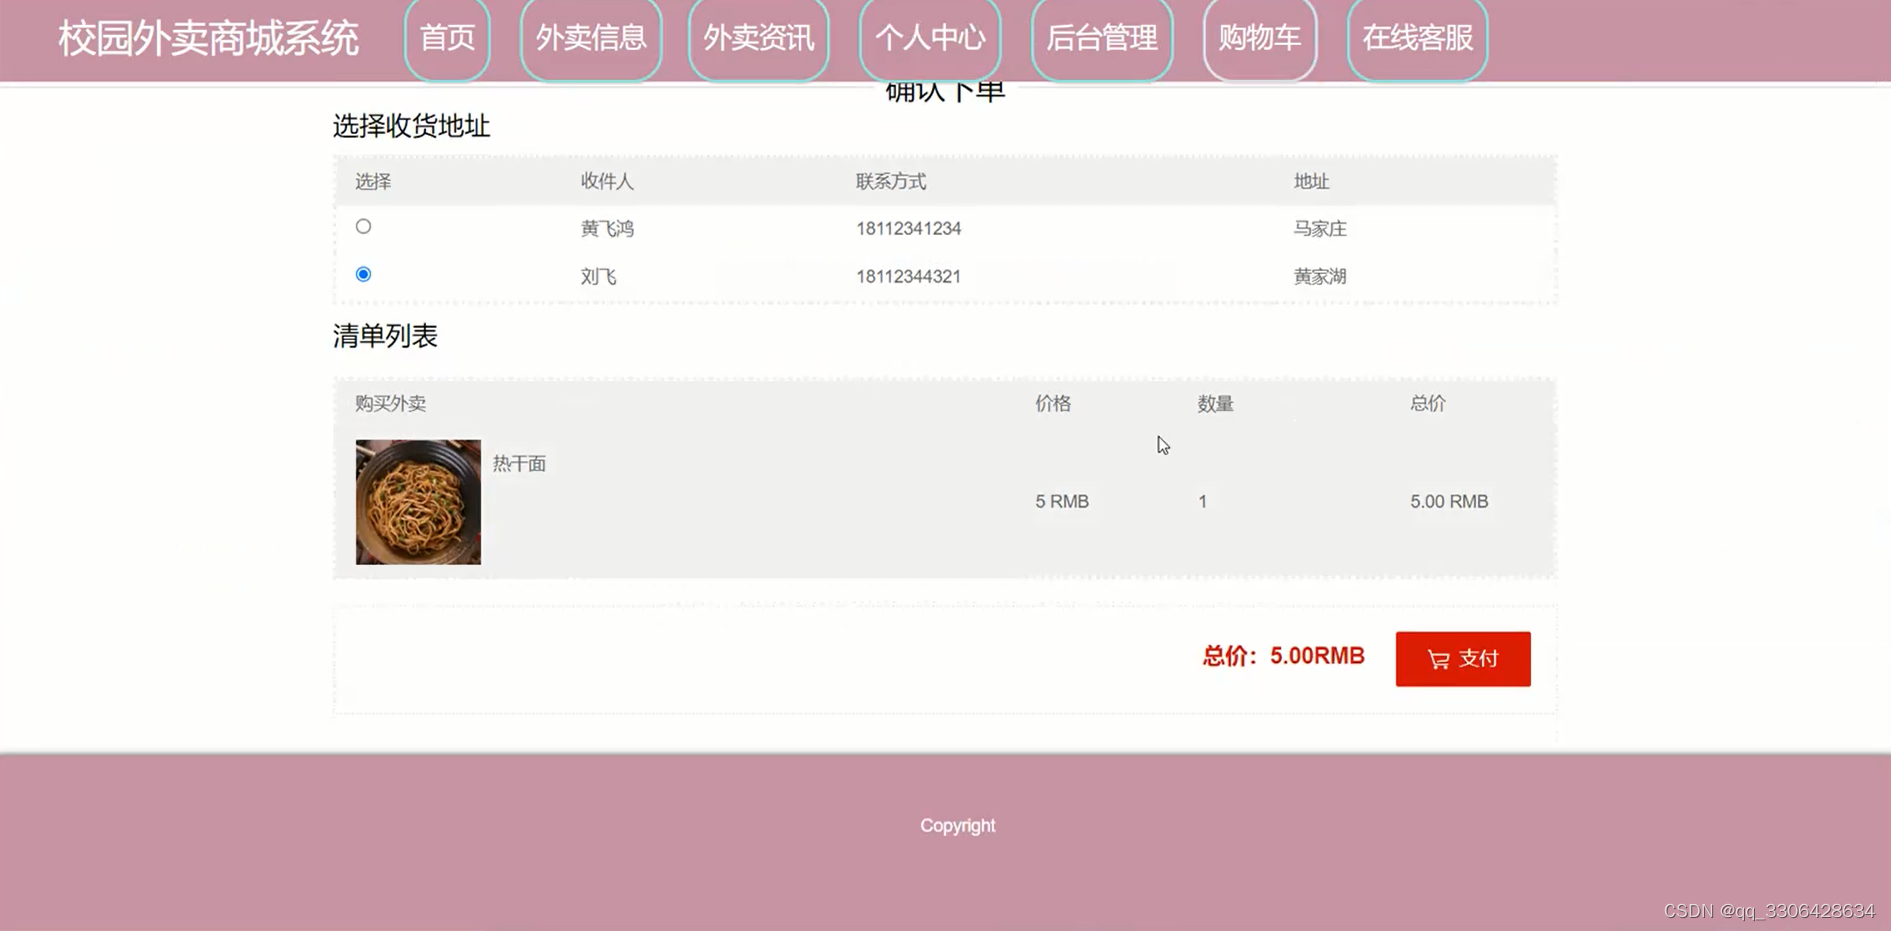Select the address radio button for 黄飞鸿
The image size is (1891, 931).
coord(363,226)
